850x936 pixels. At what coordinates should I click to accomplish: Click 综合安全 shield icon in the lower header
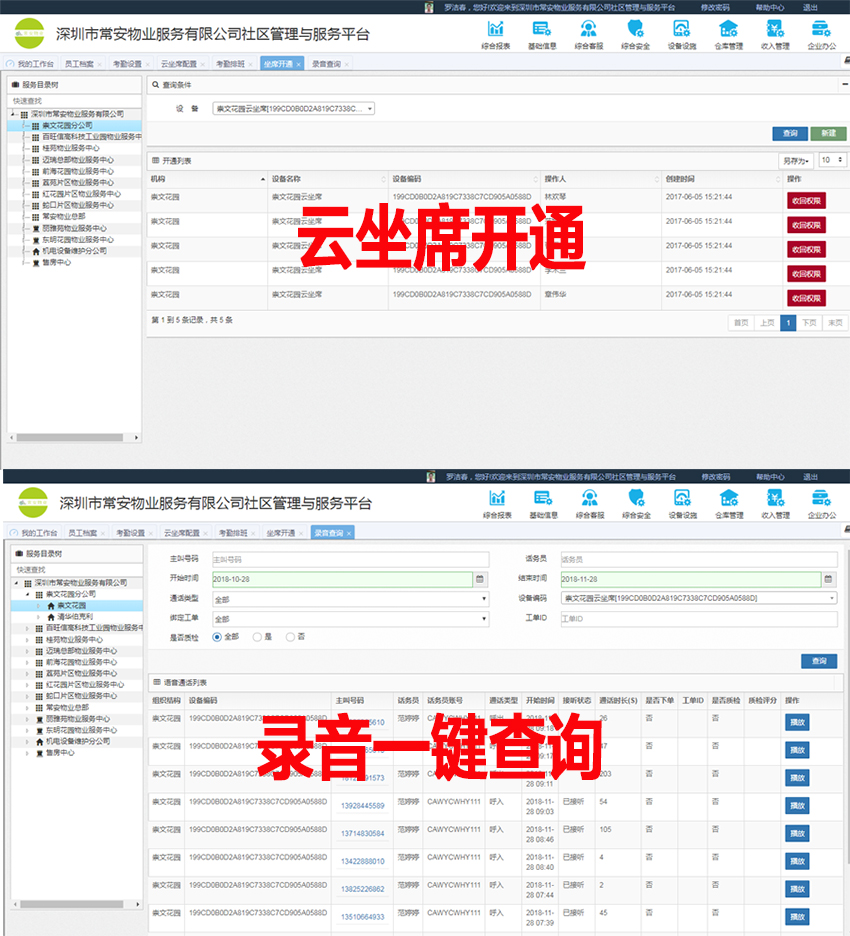[x=635, y=502]
